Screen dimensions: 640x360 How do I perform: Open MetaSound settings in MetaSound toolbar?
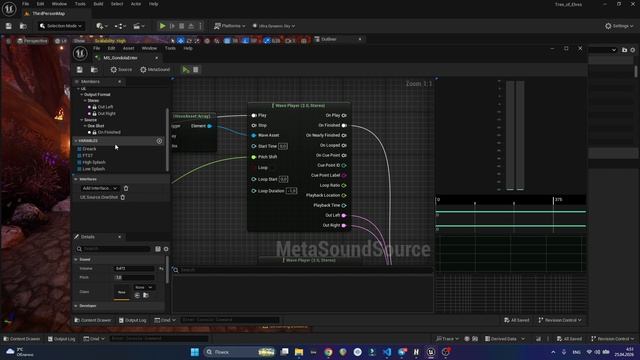point(155,70)
